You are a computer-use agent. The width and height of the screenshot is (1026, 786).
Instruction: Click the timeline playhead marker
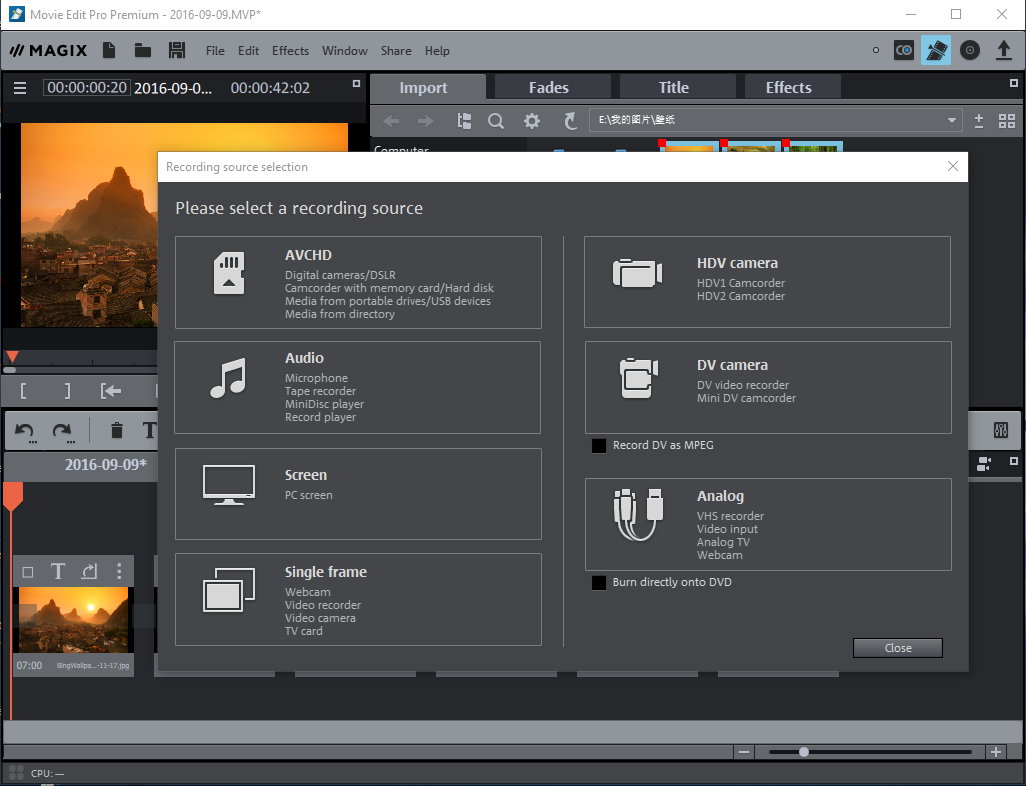click(x=12, y=495)
